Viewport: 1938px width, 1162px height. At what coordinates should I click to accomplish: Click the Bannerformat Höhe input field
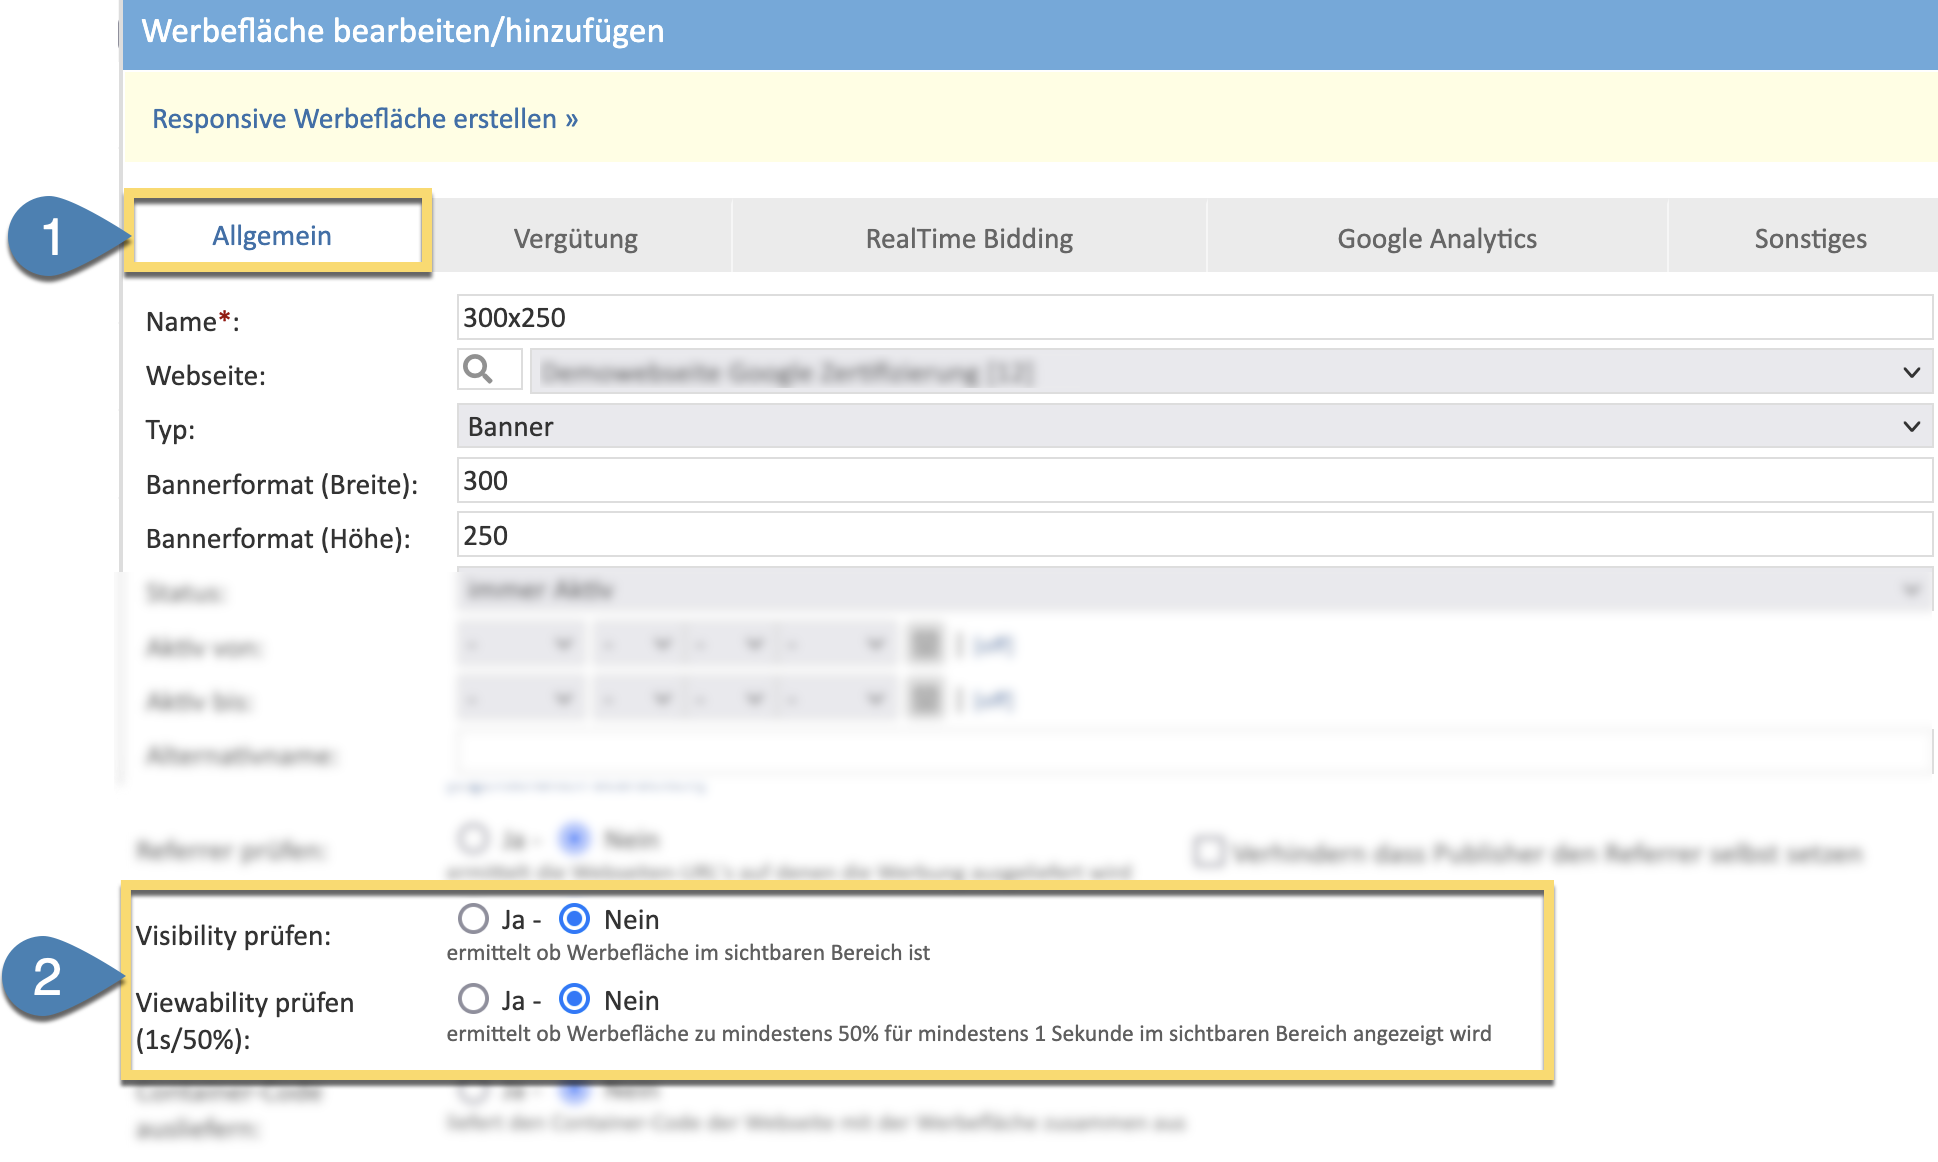[x=1194, y=536]
